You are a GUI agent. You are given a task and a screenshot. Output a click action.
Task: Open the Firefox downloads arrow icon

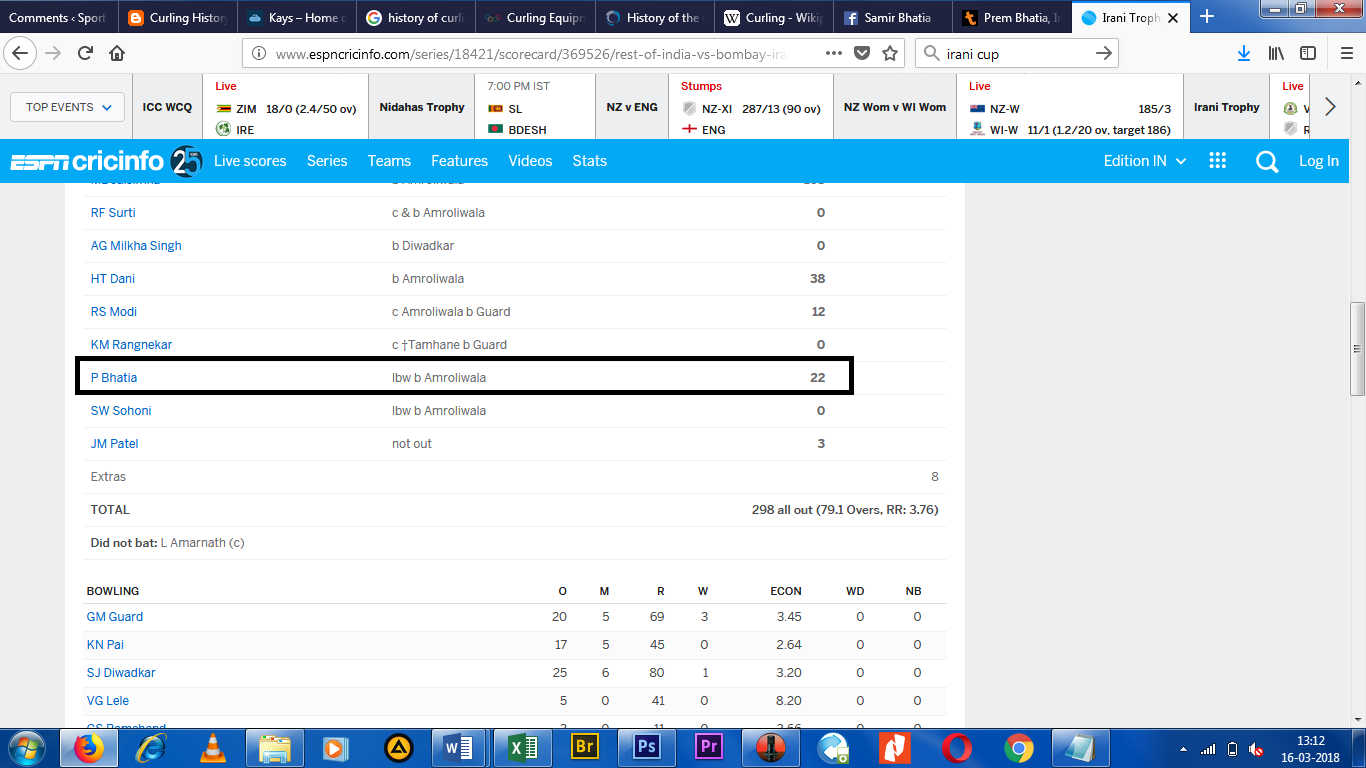[x=1244, y=54]
